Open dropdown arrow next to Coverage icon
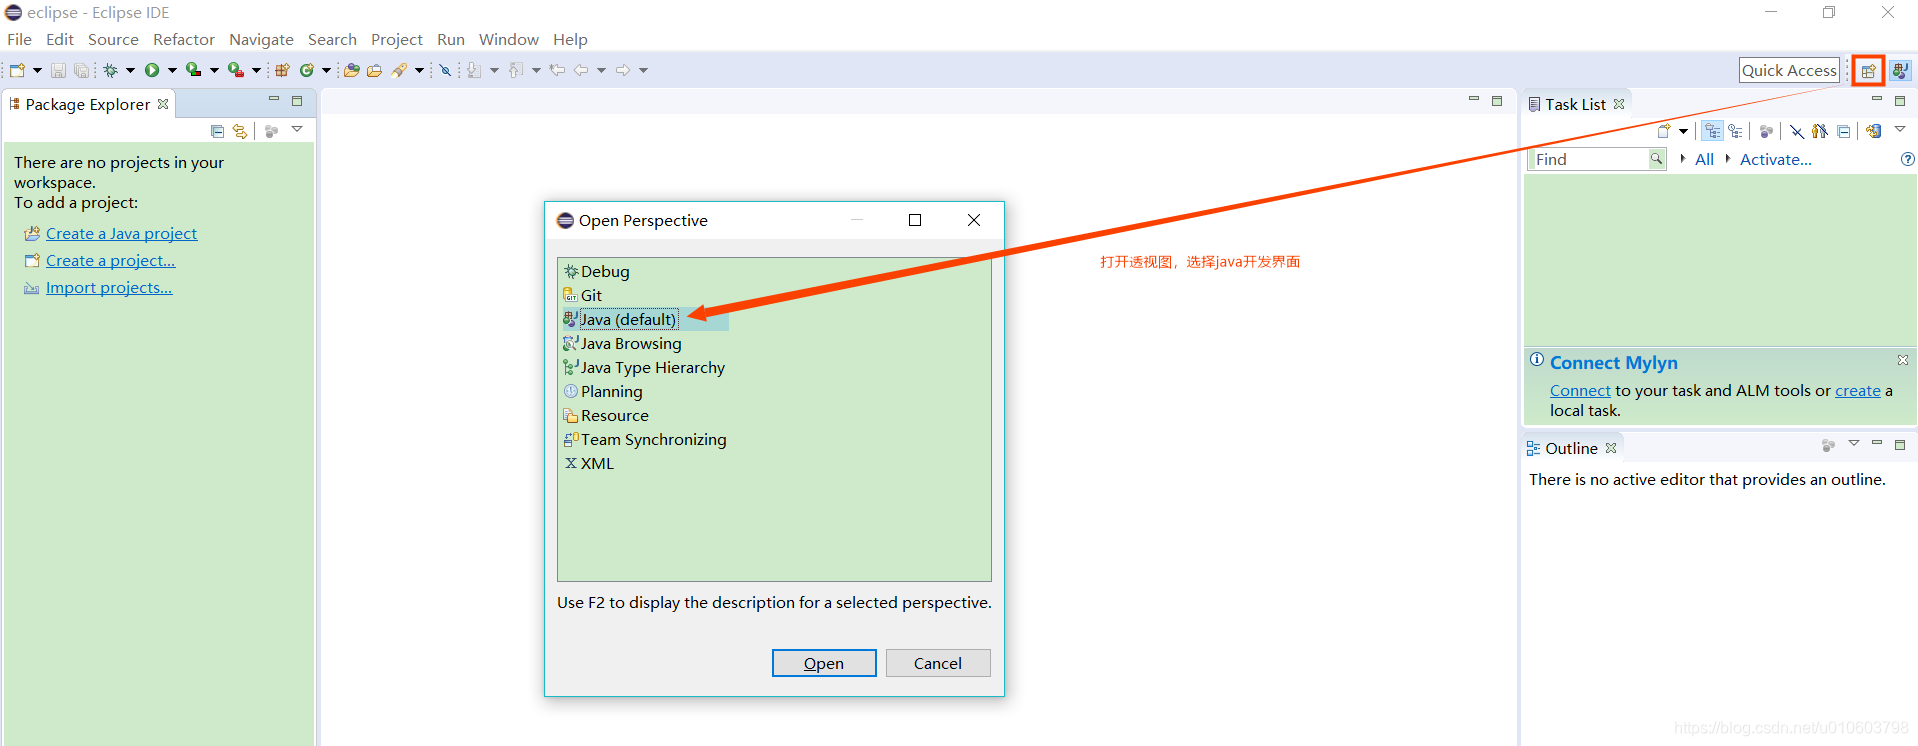This screenshot has width=1918, height=746. tap(214, 70)
